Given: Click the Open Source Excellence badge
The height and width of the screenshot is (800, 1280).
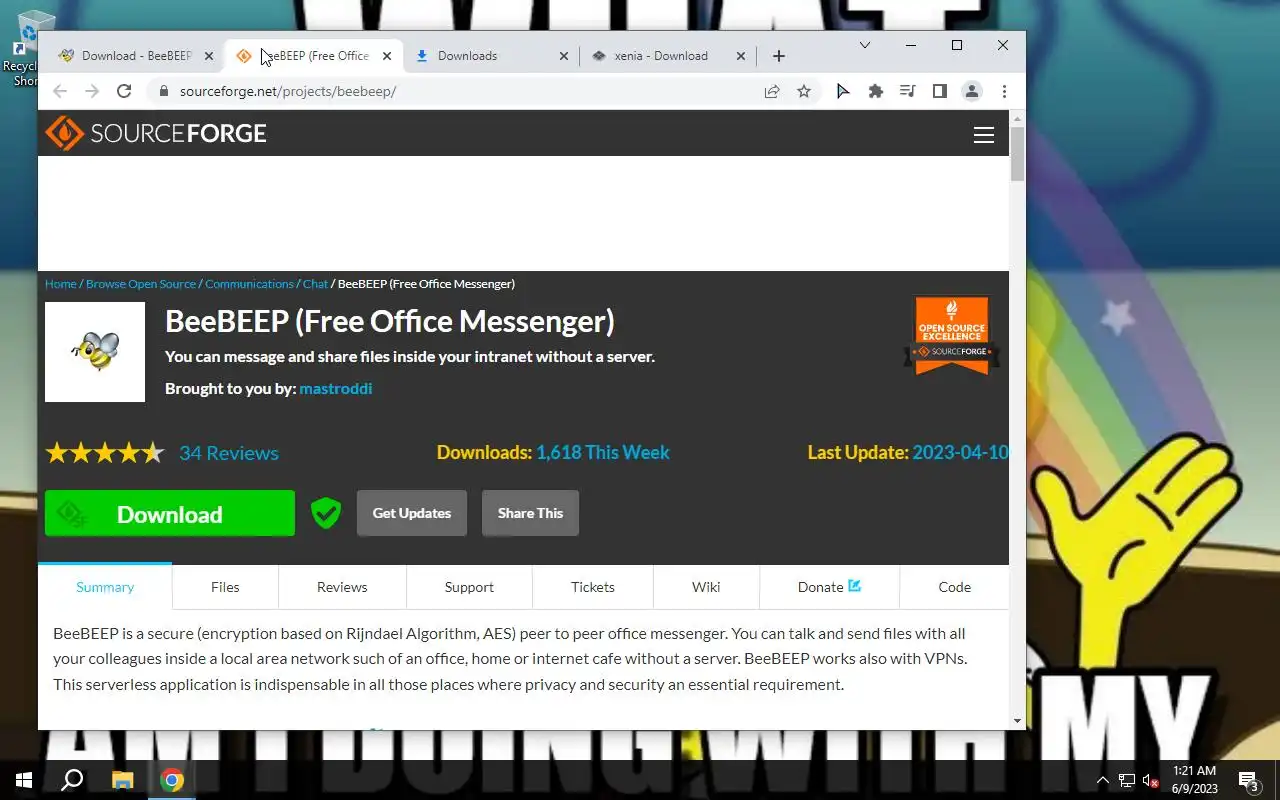Looking at the screenshot, I should pos(952,336).
